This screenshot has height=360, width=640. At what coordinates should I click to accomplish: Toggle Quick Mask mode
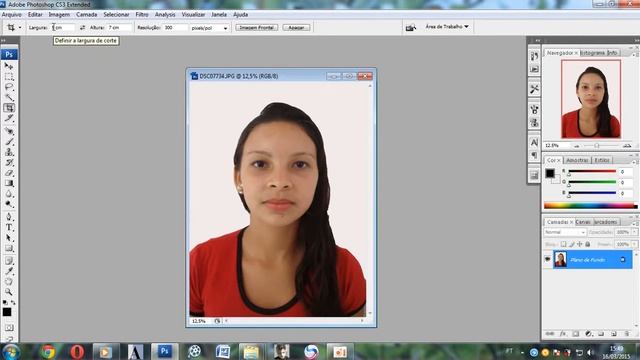click(10, 328)
